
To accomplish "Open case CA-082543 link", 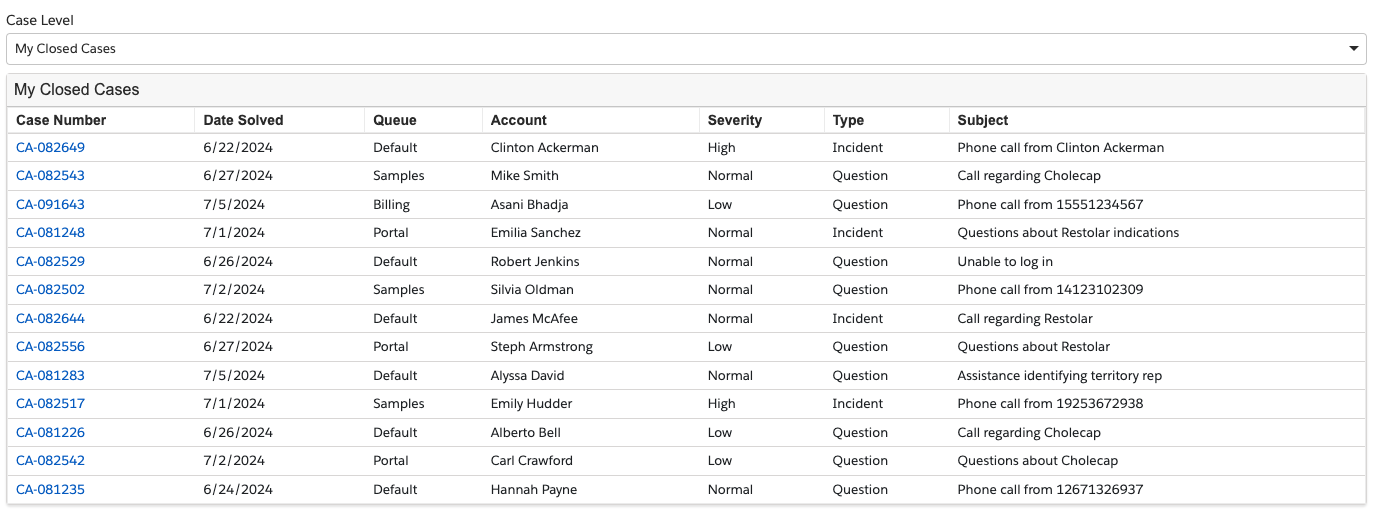I will [50, 175].
